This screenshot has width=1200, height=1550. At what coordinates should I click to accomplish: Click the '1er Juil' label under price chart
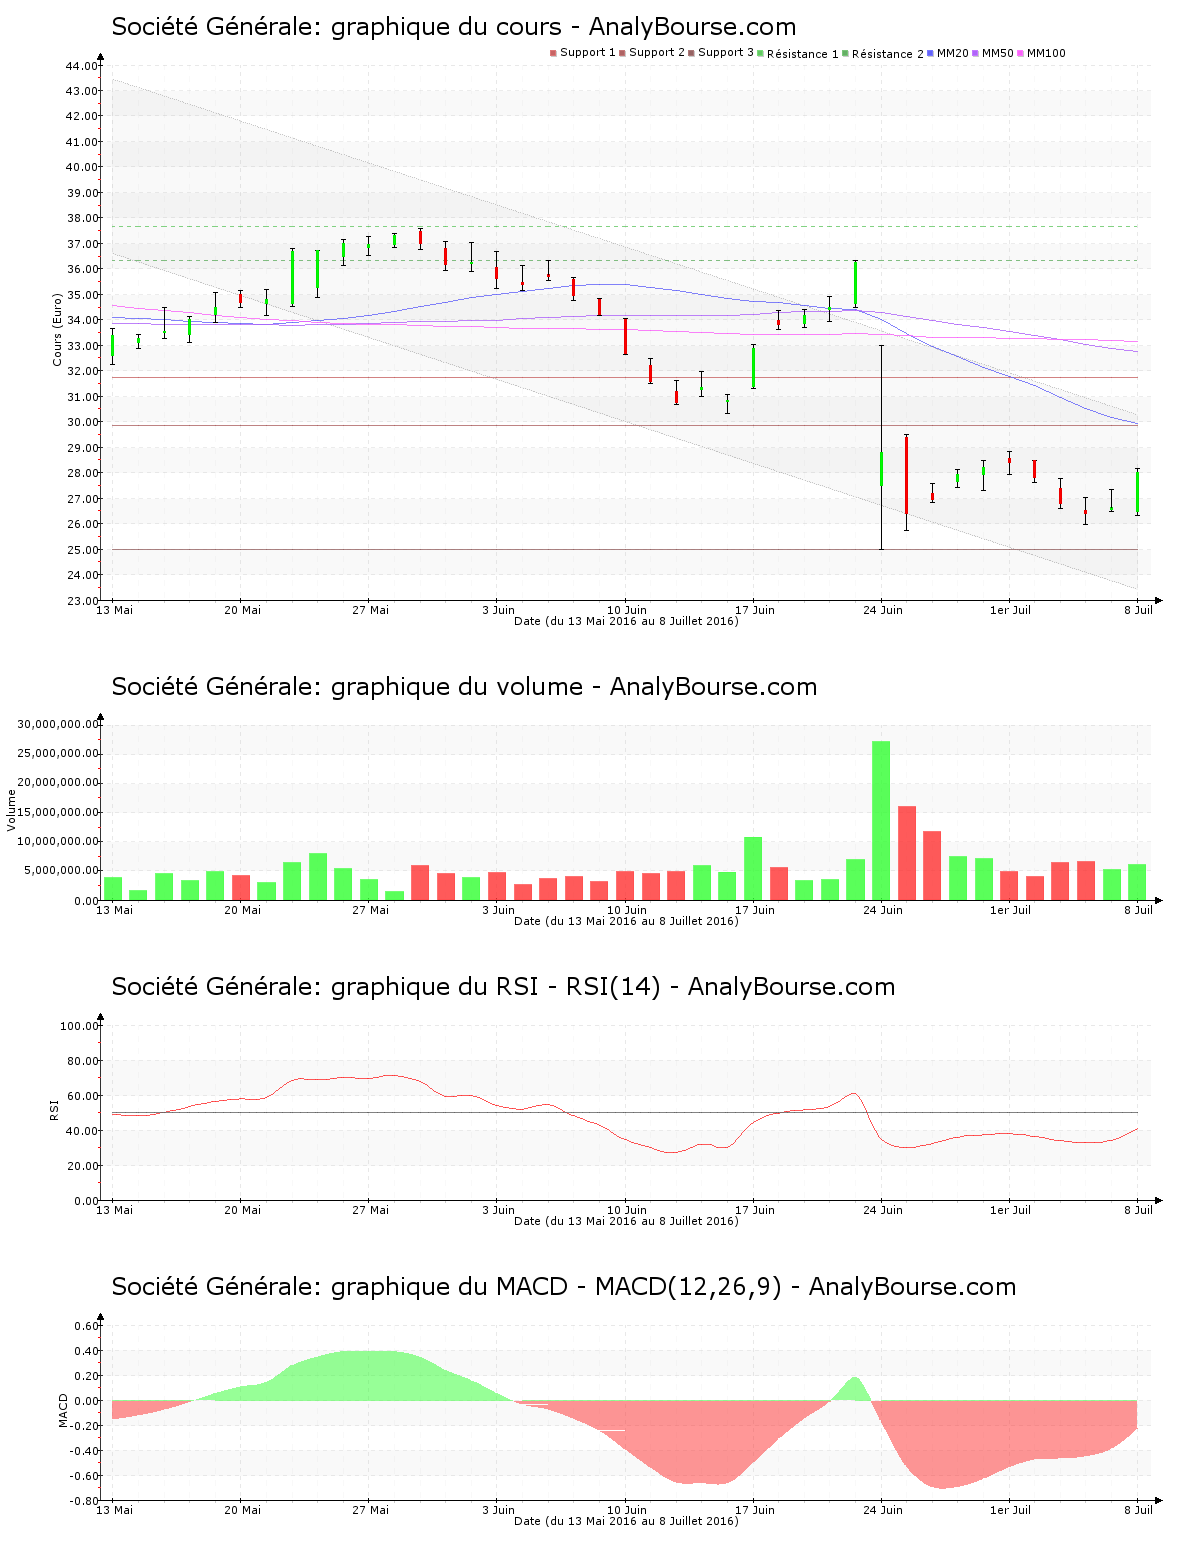pyautogui.click(x=1010, y=610)
